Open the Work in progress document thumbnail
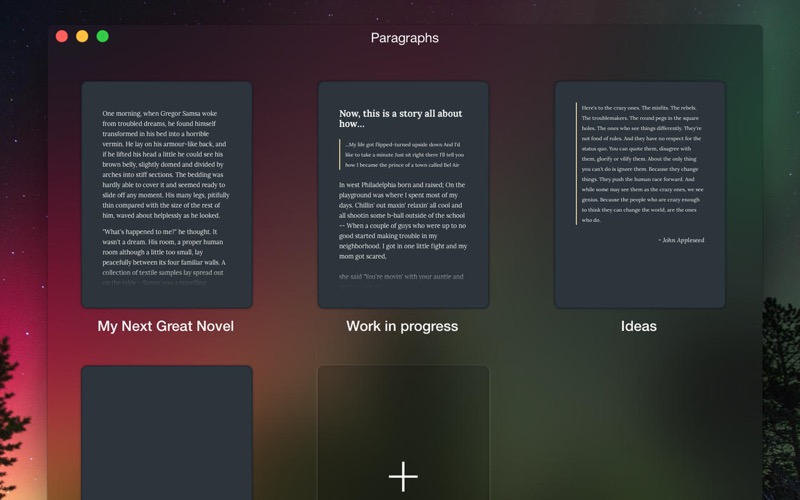 point(403,195)
